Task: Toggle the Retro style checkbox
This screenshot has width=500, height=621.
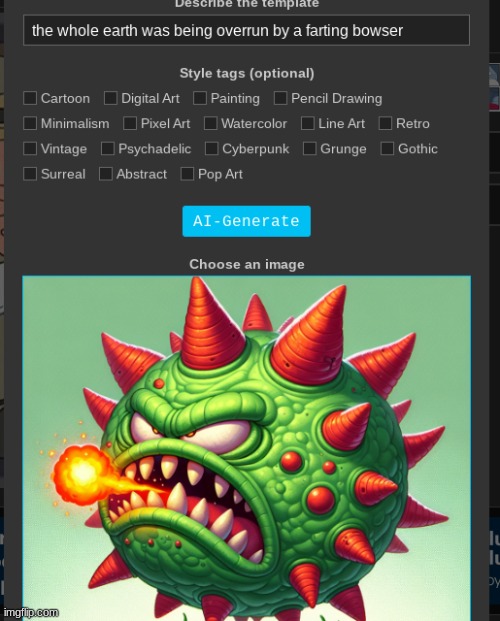Action: pyautogui.click(x=385, y=123)
